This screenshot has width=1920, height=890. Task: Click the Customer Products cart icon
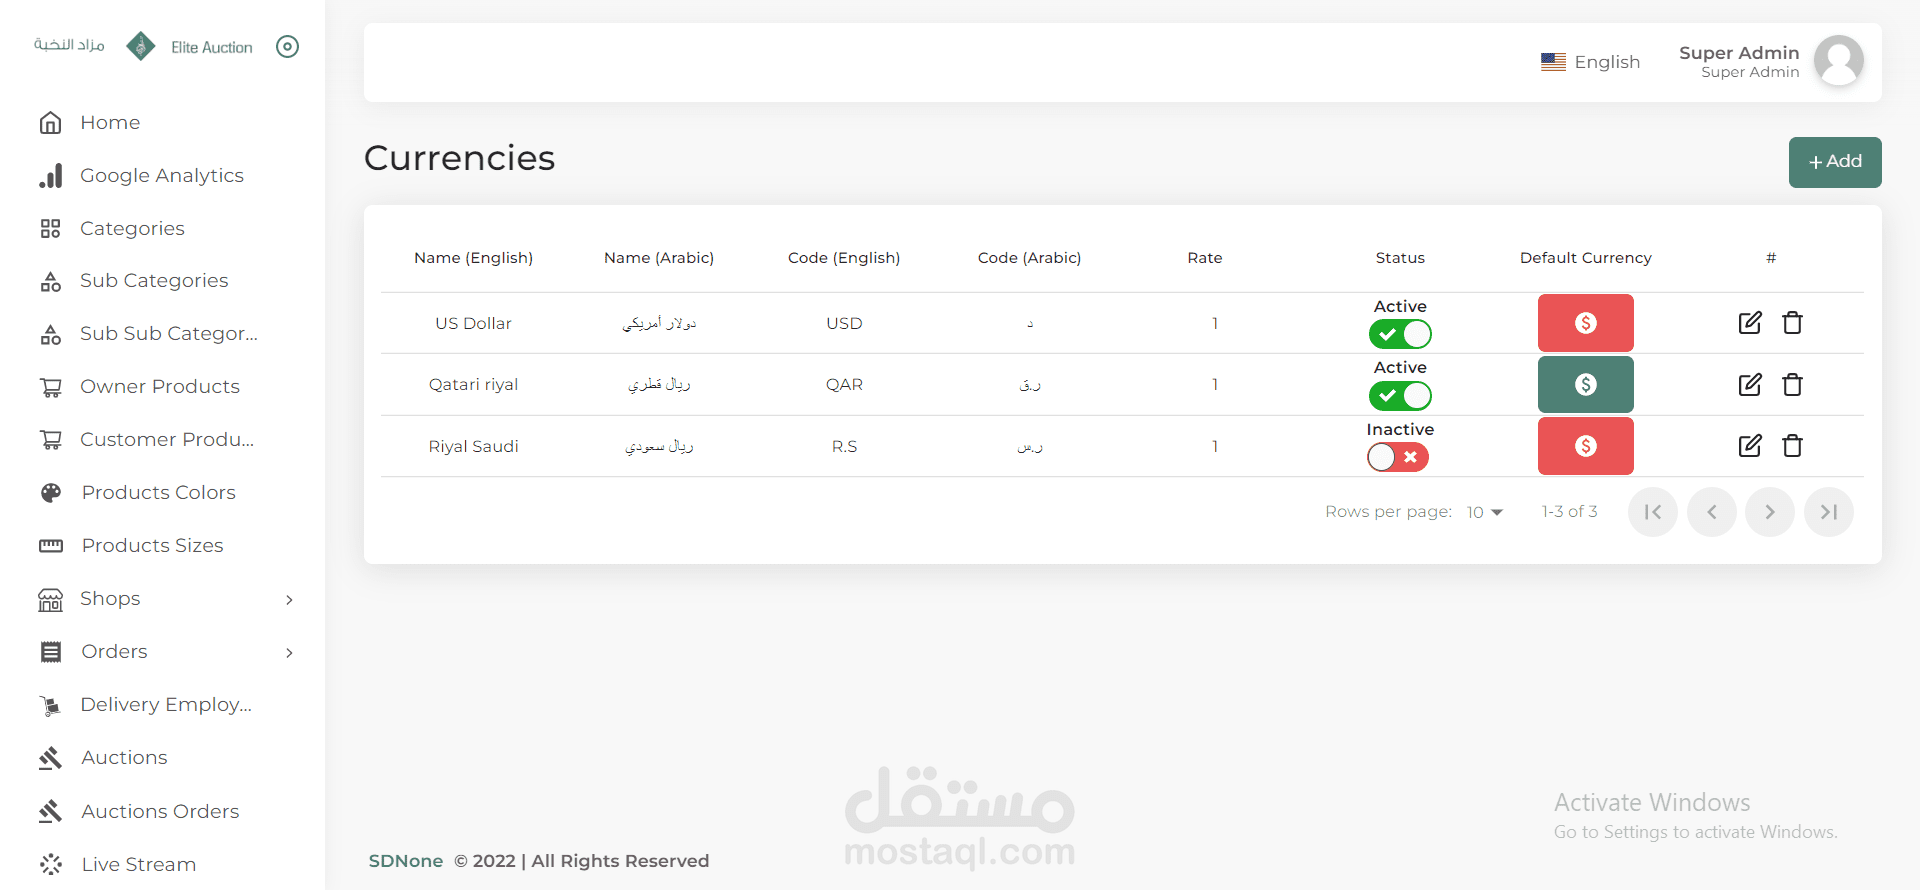click(x=50, y=440)
